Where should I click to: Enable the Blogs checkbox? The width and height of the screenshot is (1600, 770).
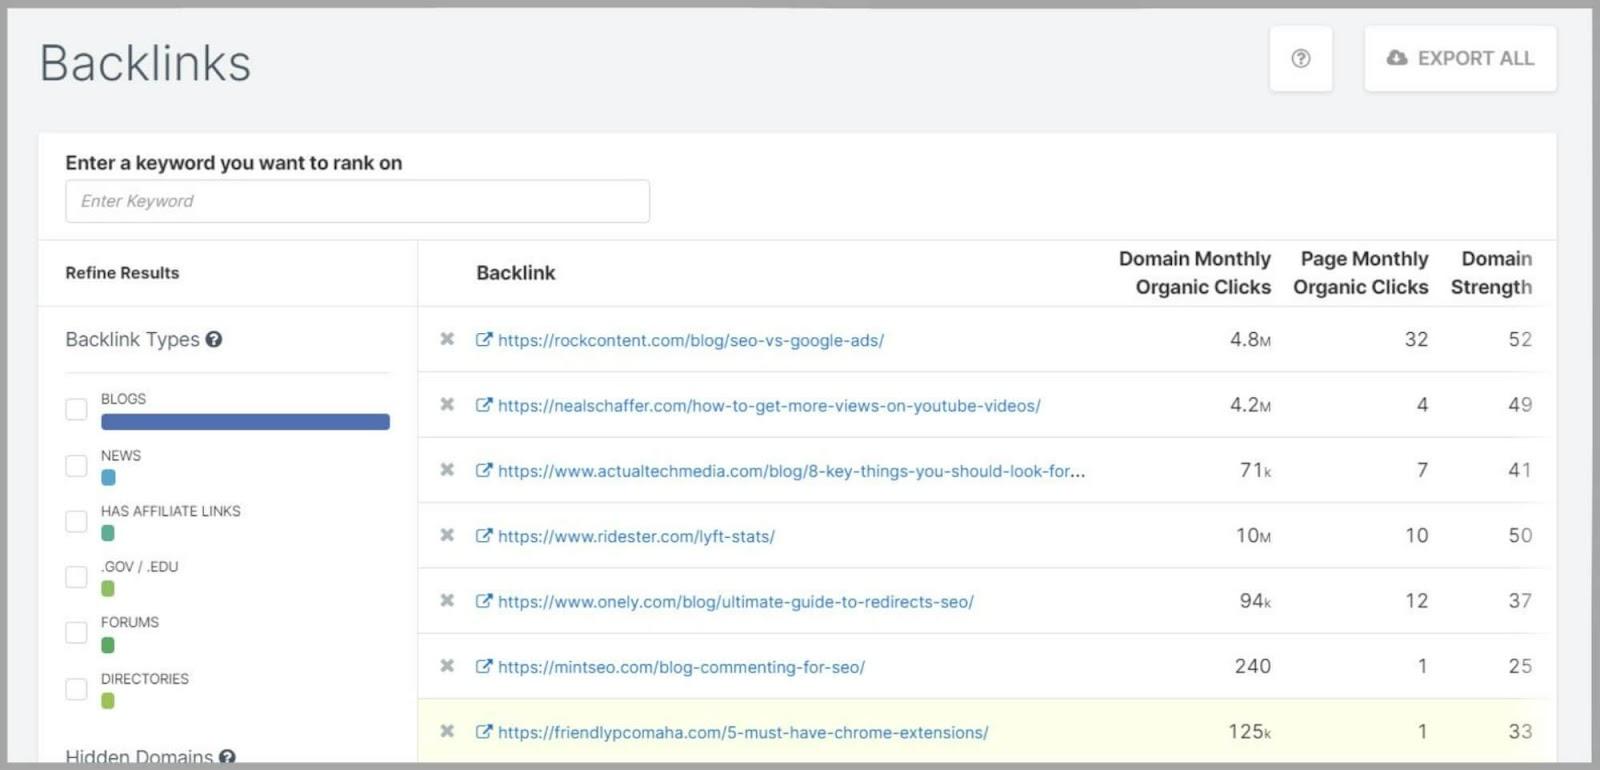(x=76, y=410)
